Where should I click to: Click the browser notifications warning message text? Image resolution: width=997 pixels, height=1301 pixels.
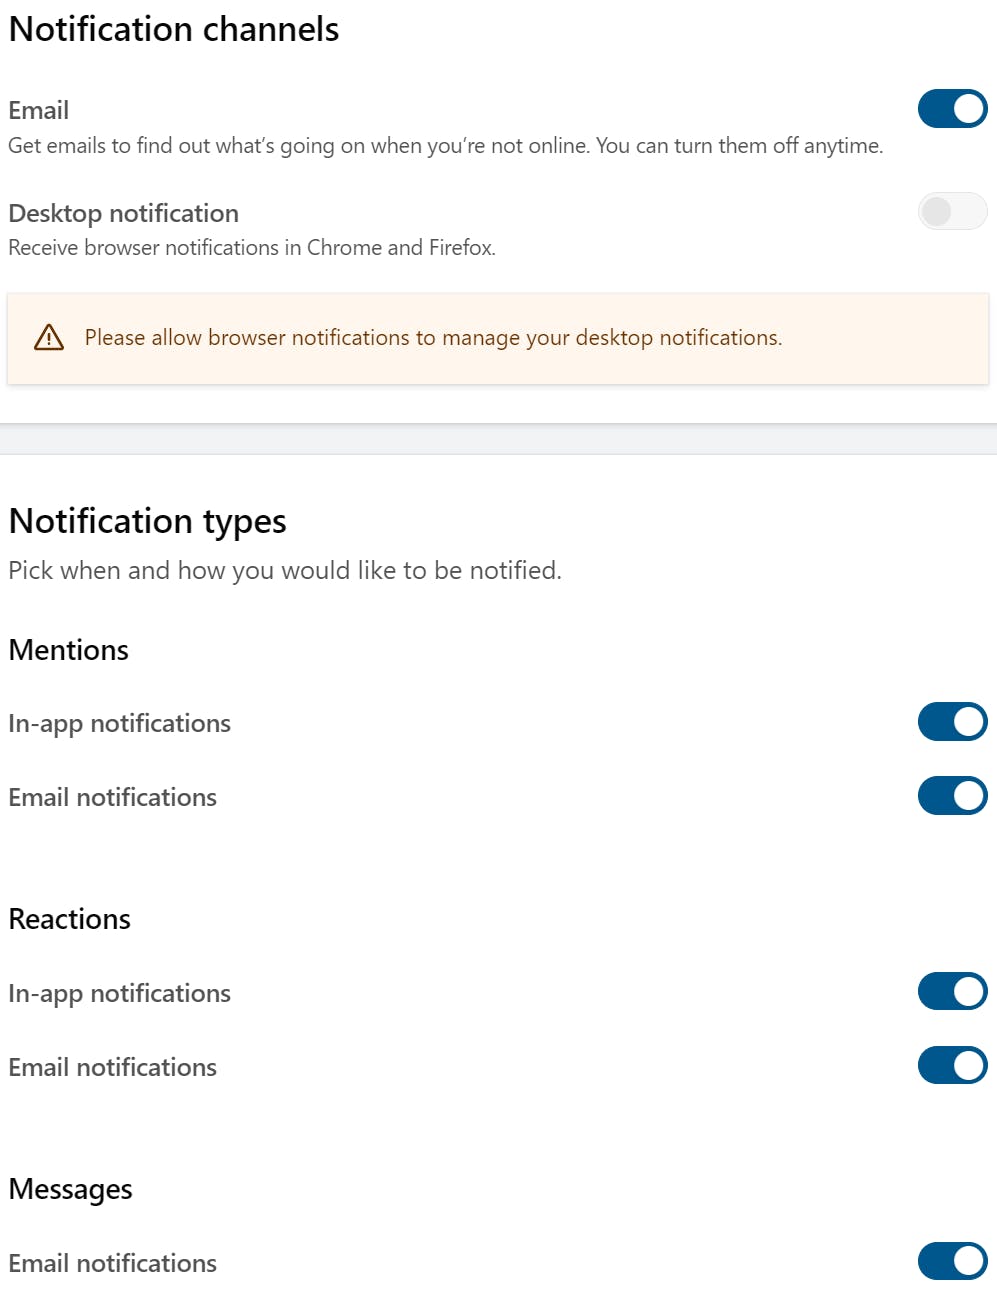click(x=433, y=338)
